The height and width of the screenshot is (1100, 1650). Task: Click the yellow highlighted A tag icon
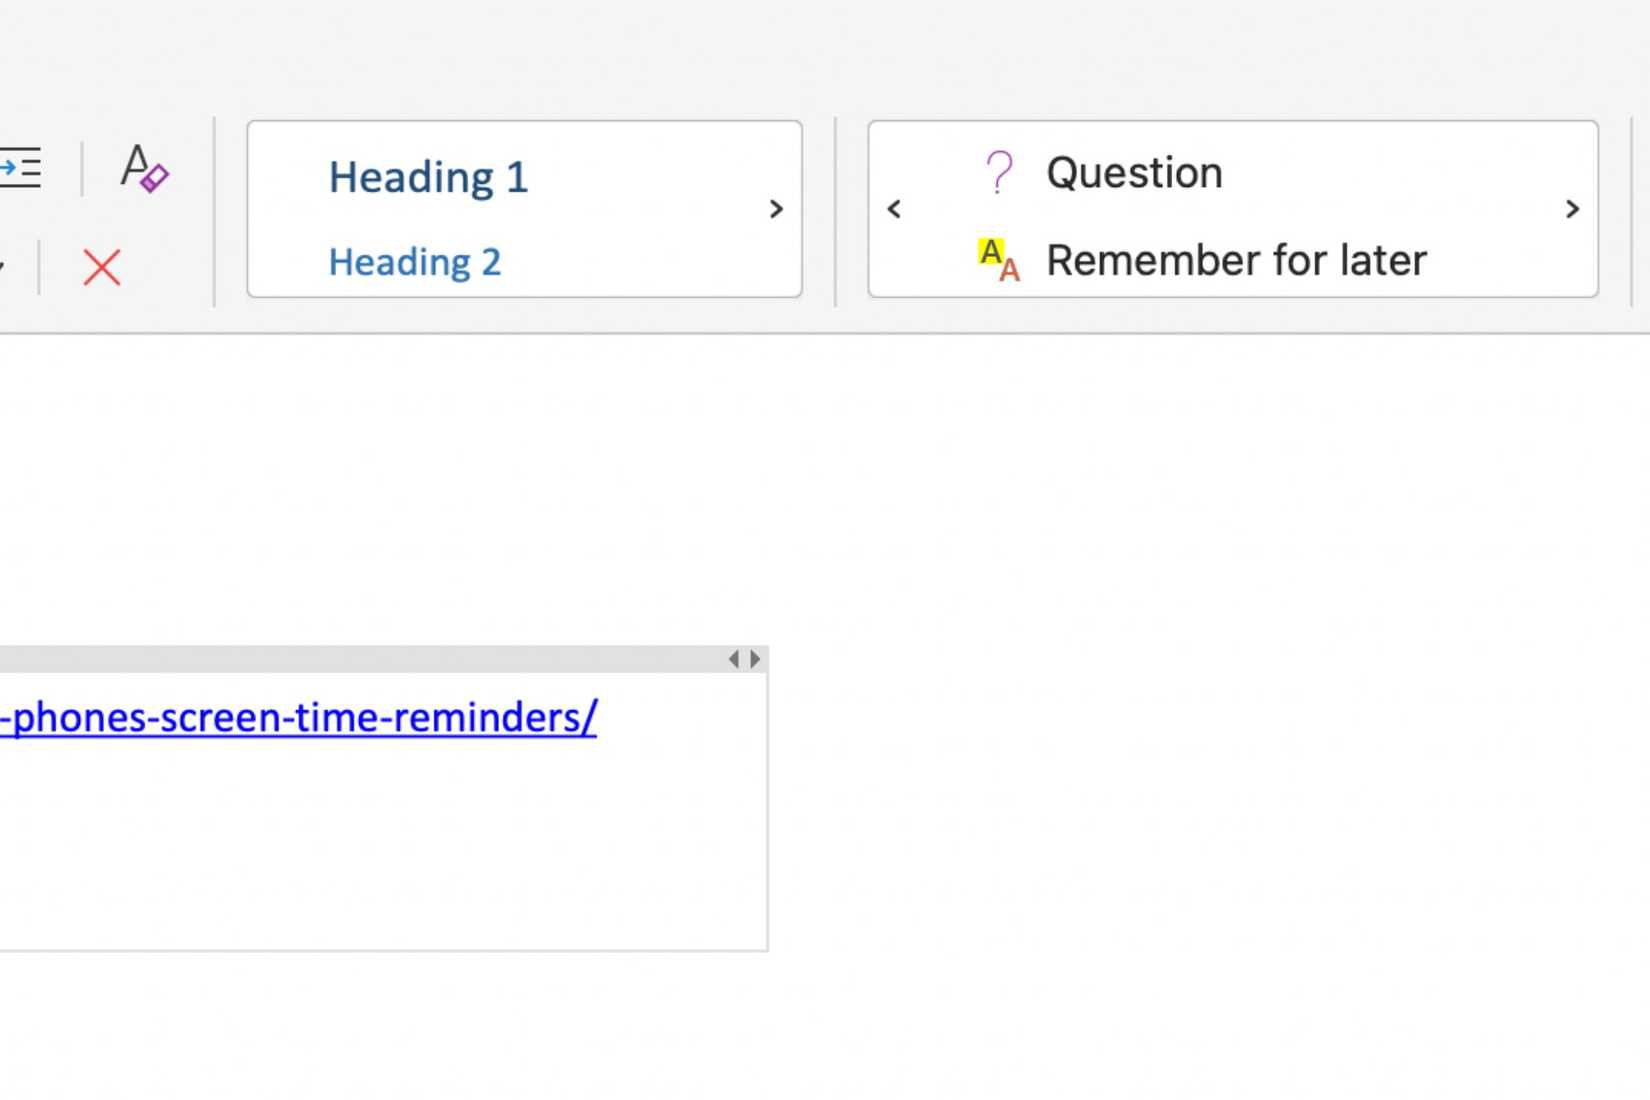[x=998, y=260]
